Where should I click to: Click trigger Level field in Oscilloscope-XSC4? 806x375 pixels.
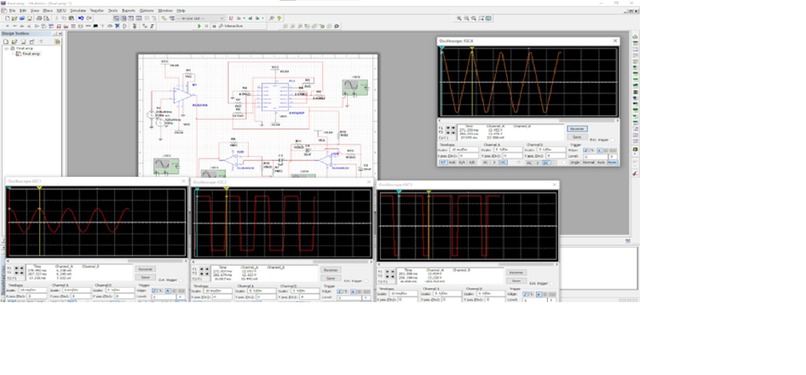tap(596, 157)
